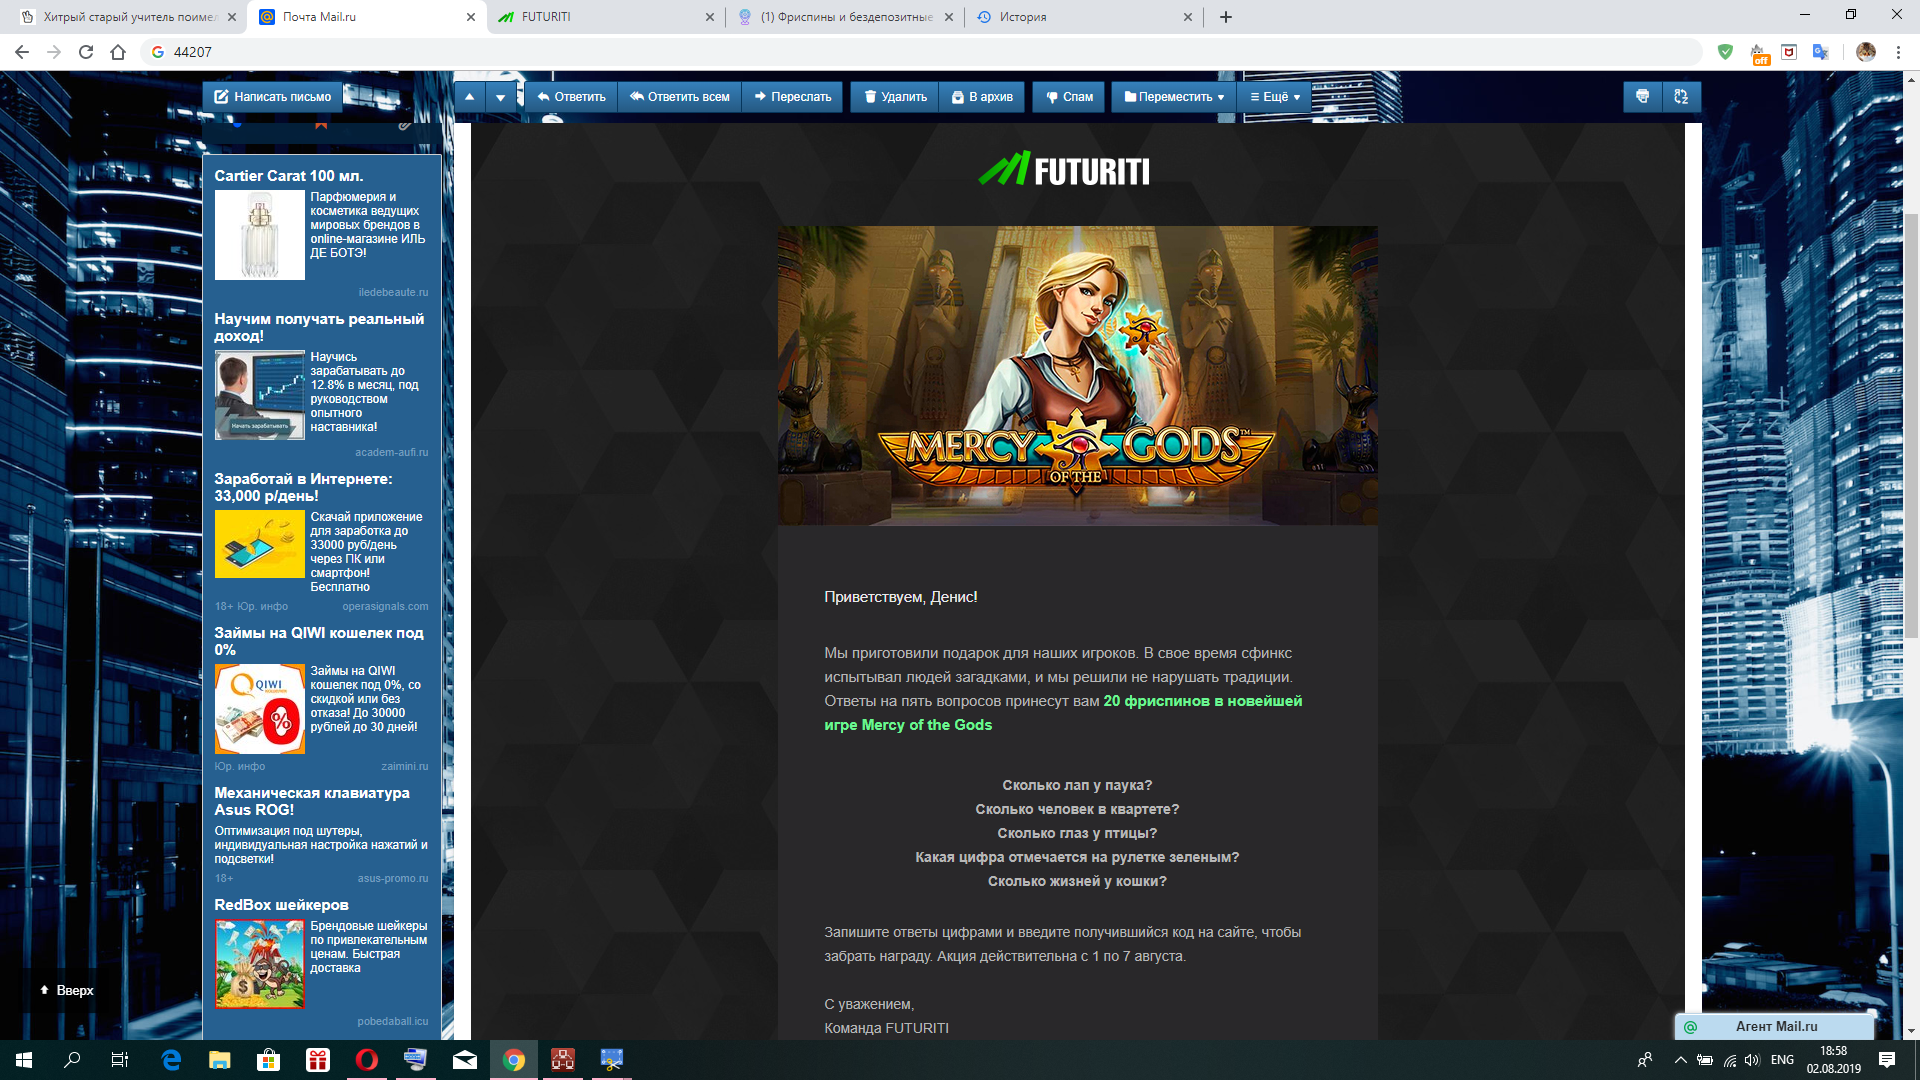This screenshot has height=1080, width=1920.
Task: Open the Chrome profile avatar
Action: pos(1866,52)
